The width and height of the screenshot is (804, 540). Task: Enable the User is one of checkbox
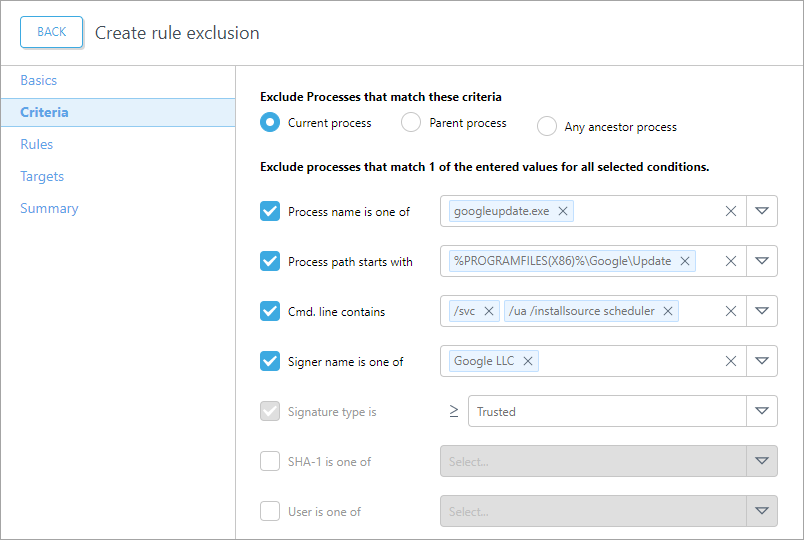pyautogui.click(x=270, y=511)
